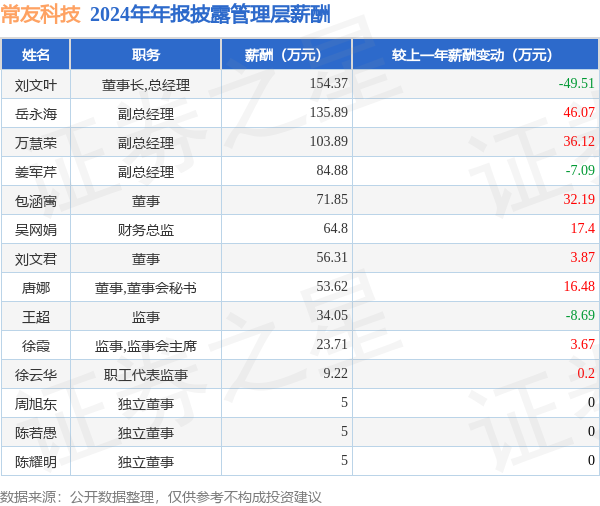Image resolution: width=600 pixels, height=506 pixels.
Task: Click 独立董事 in 周旭东's row
Action: (x=146, y=404)
